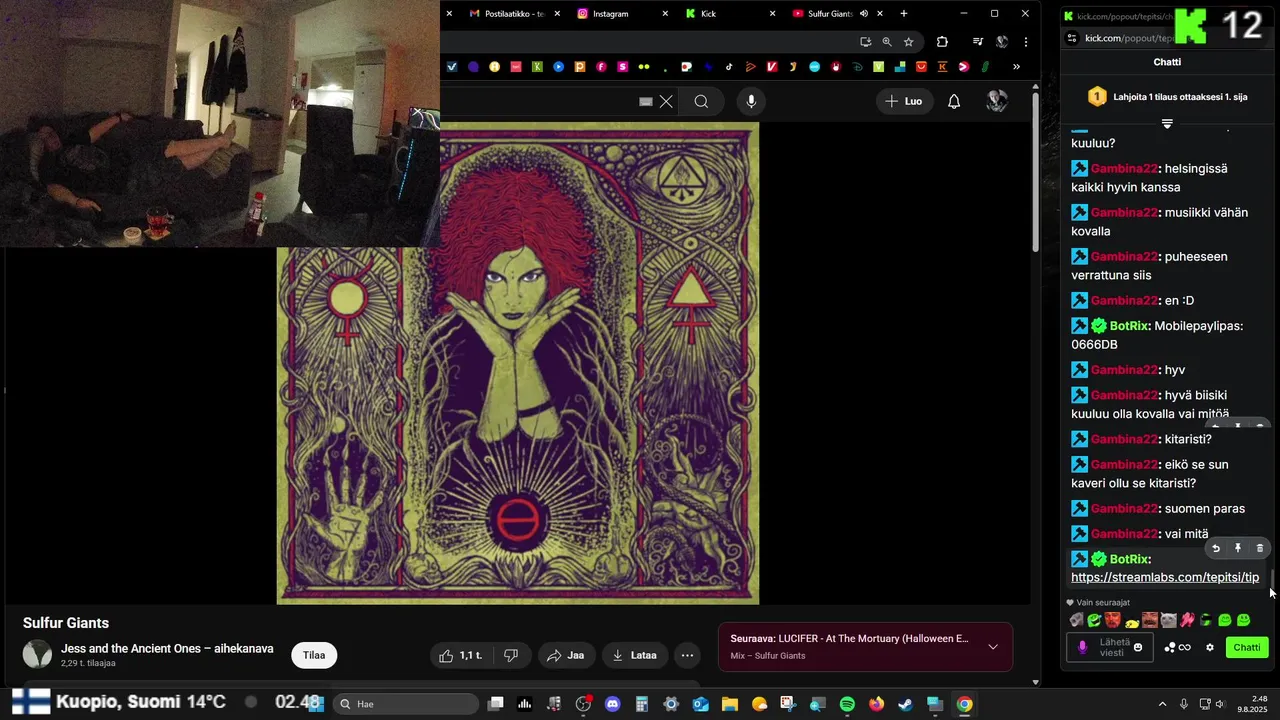Open Jess and the Ancient Ones channel
The image size is (1280, 720).
[167, 648]
